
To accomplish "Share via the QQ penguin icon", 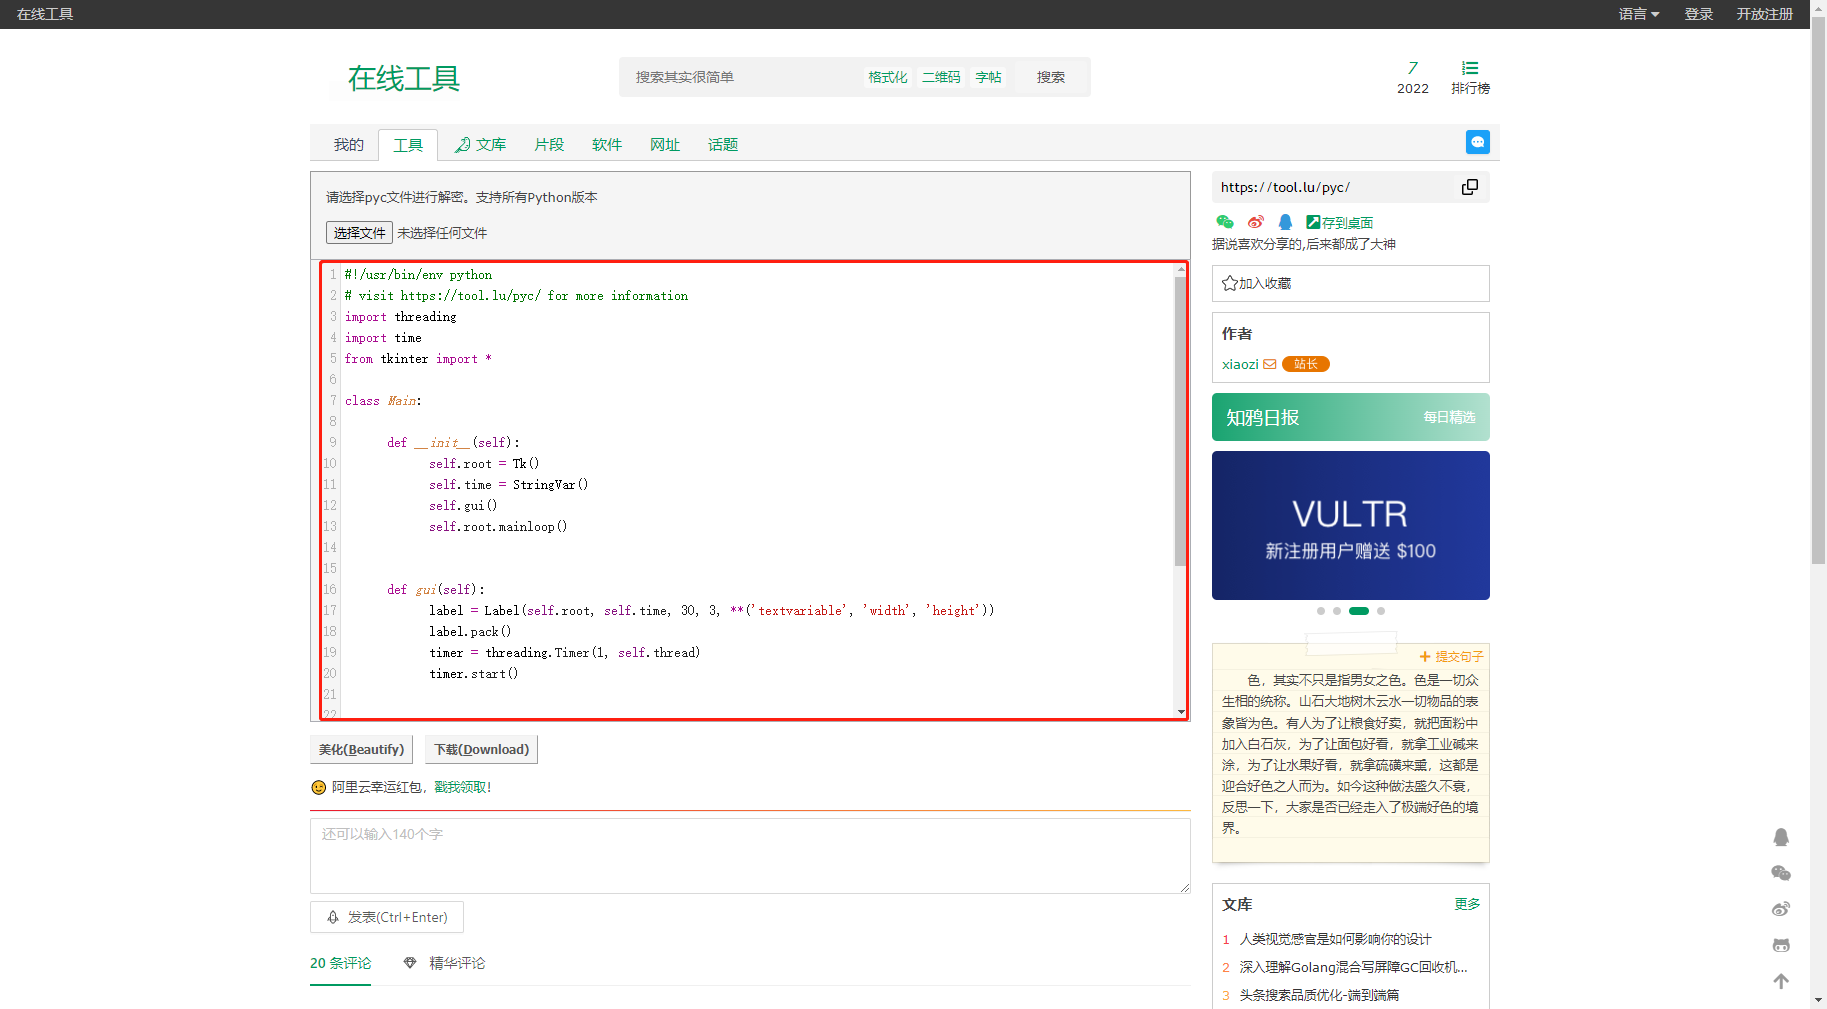I will 1285,222.
